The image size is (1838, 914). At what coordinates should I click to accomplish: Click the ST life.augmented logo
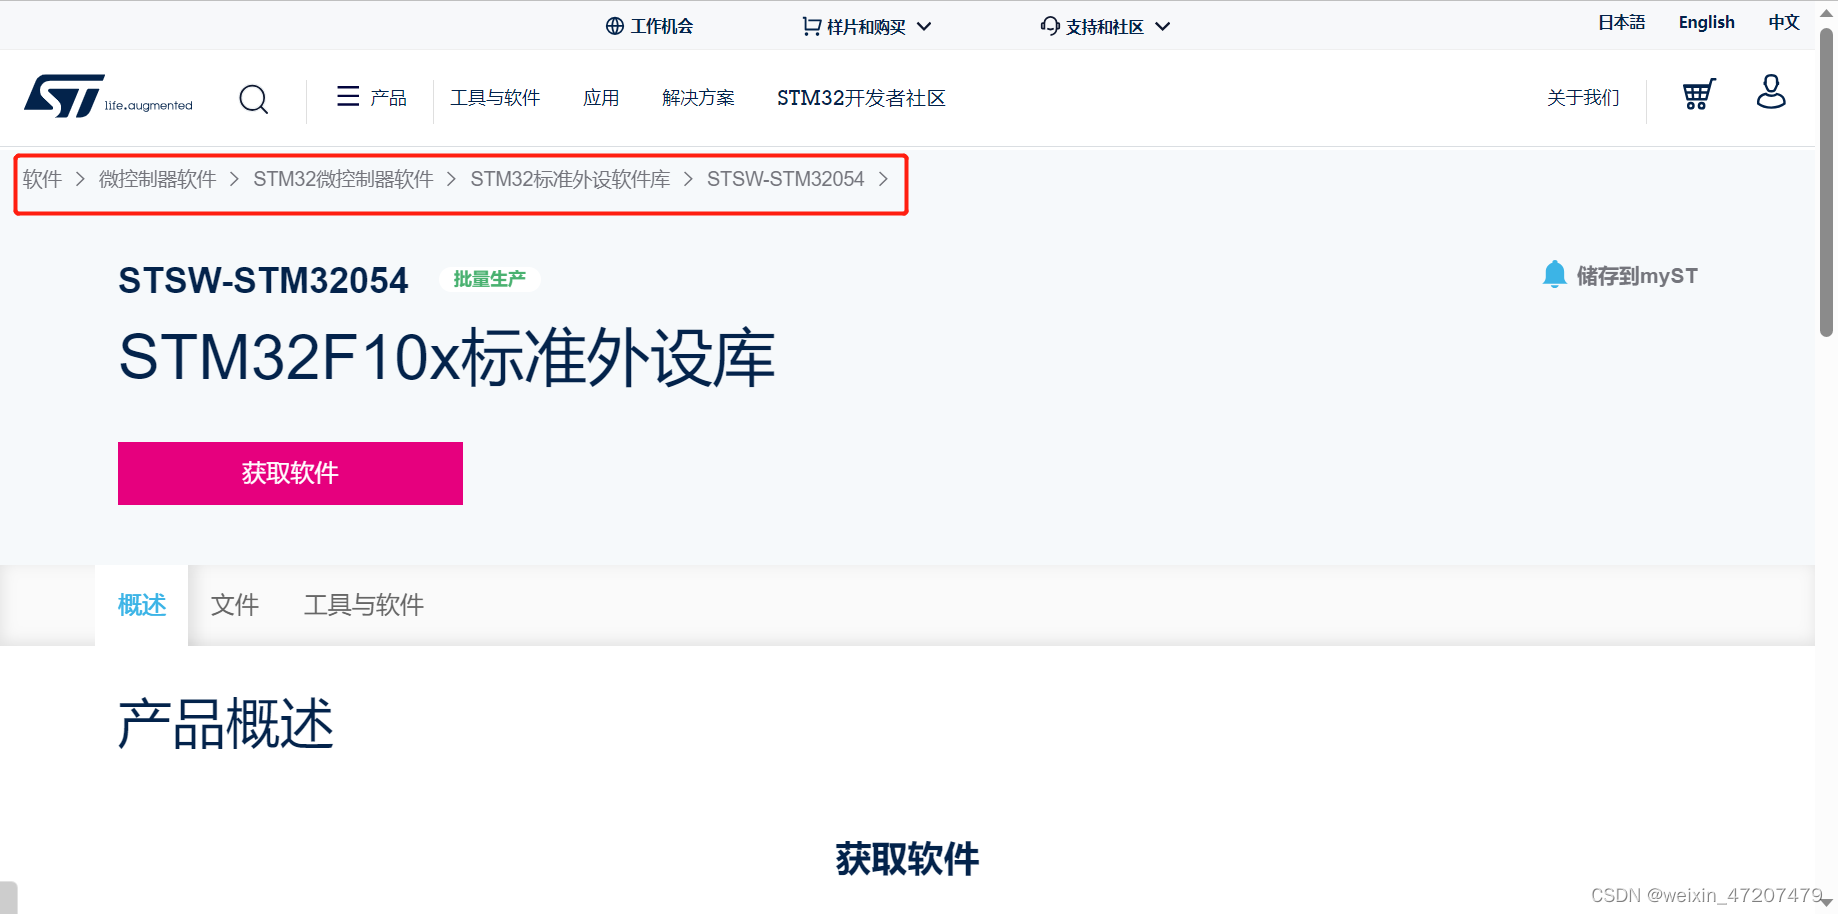coord(108,96)
